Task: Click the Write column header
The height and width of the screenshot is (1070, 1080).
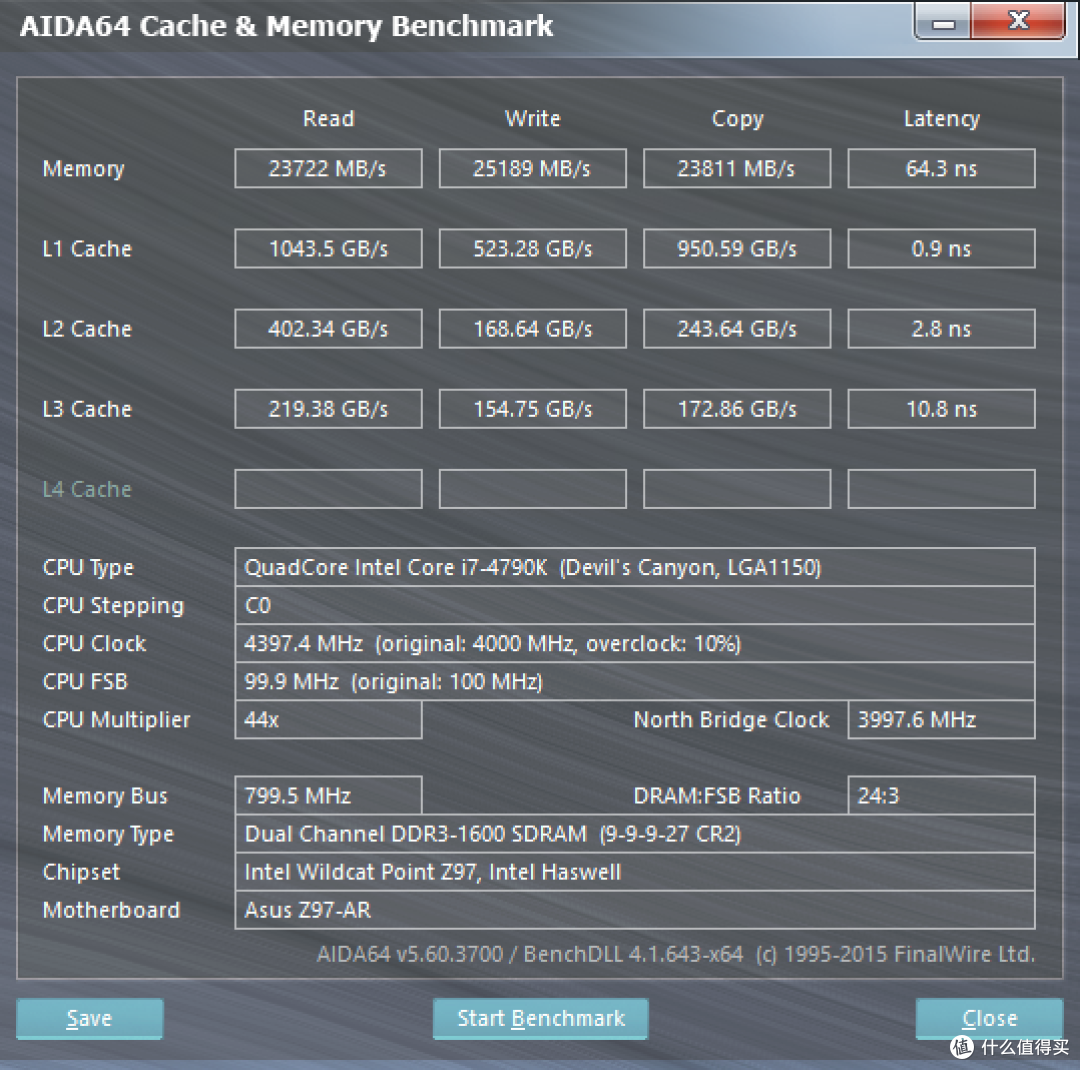Action: tap(532, 119)
